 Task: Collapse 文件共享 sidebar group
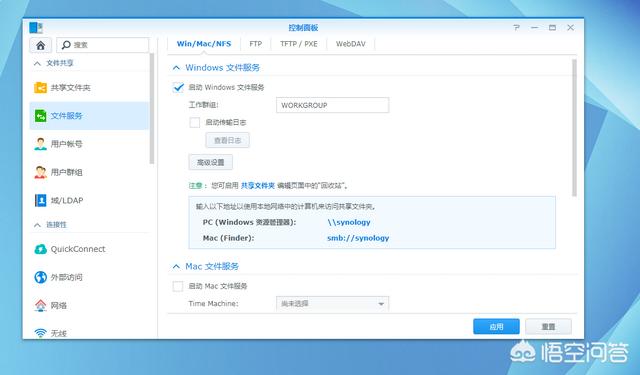click(x=38, y=63)
